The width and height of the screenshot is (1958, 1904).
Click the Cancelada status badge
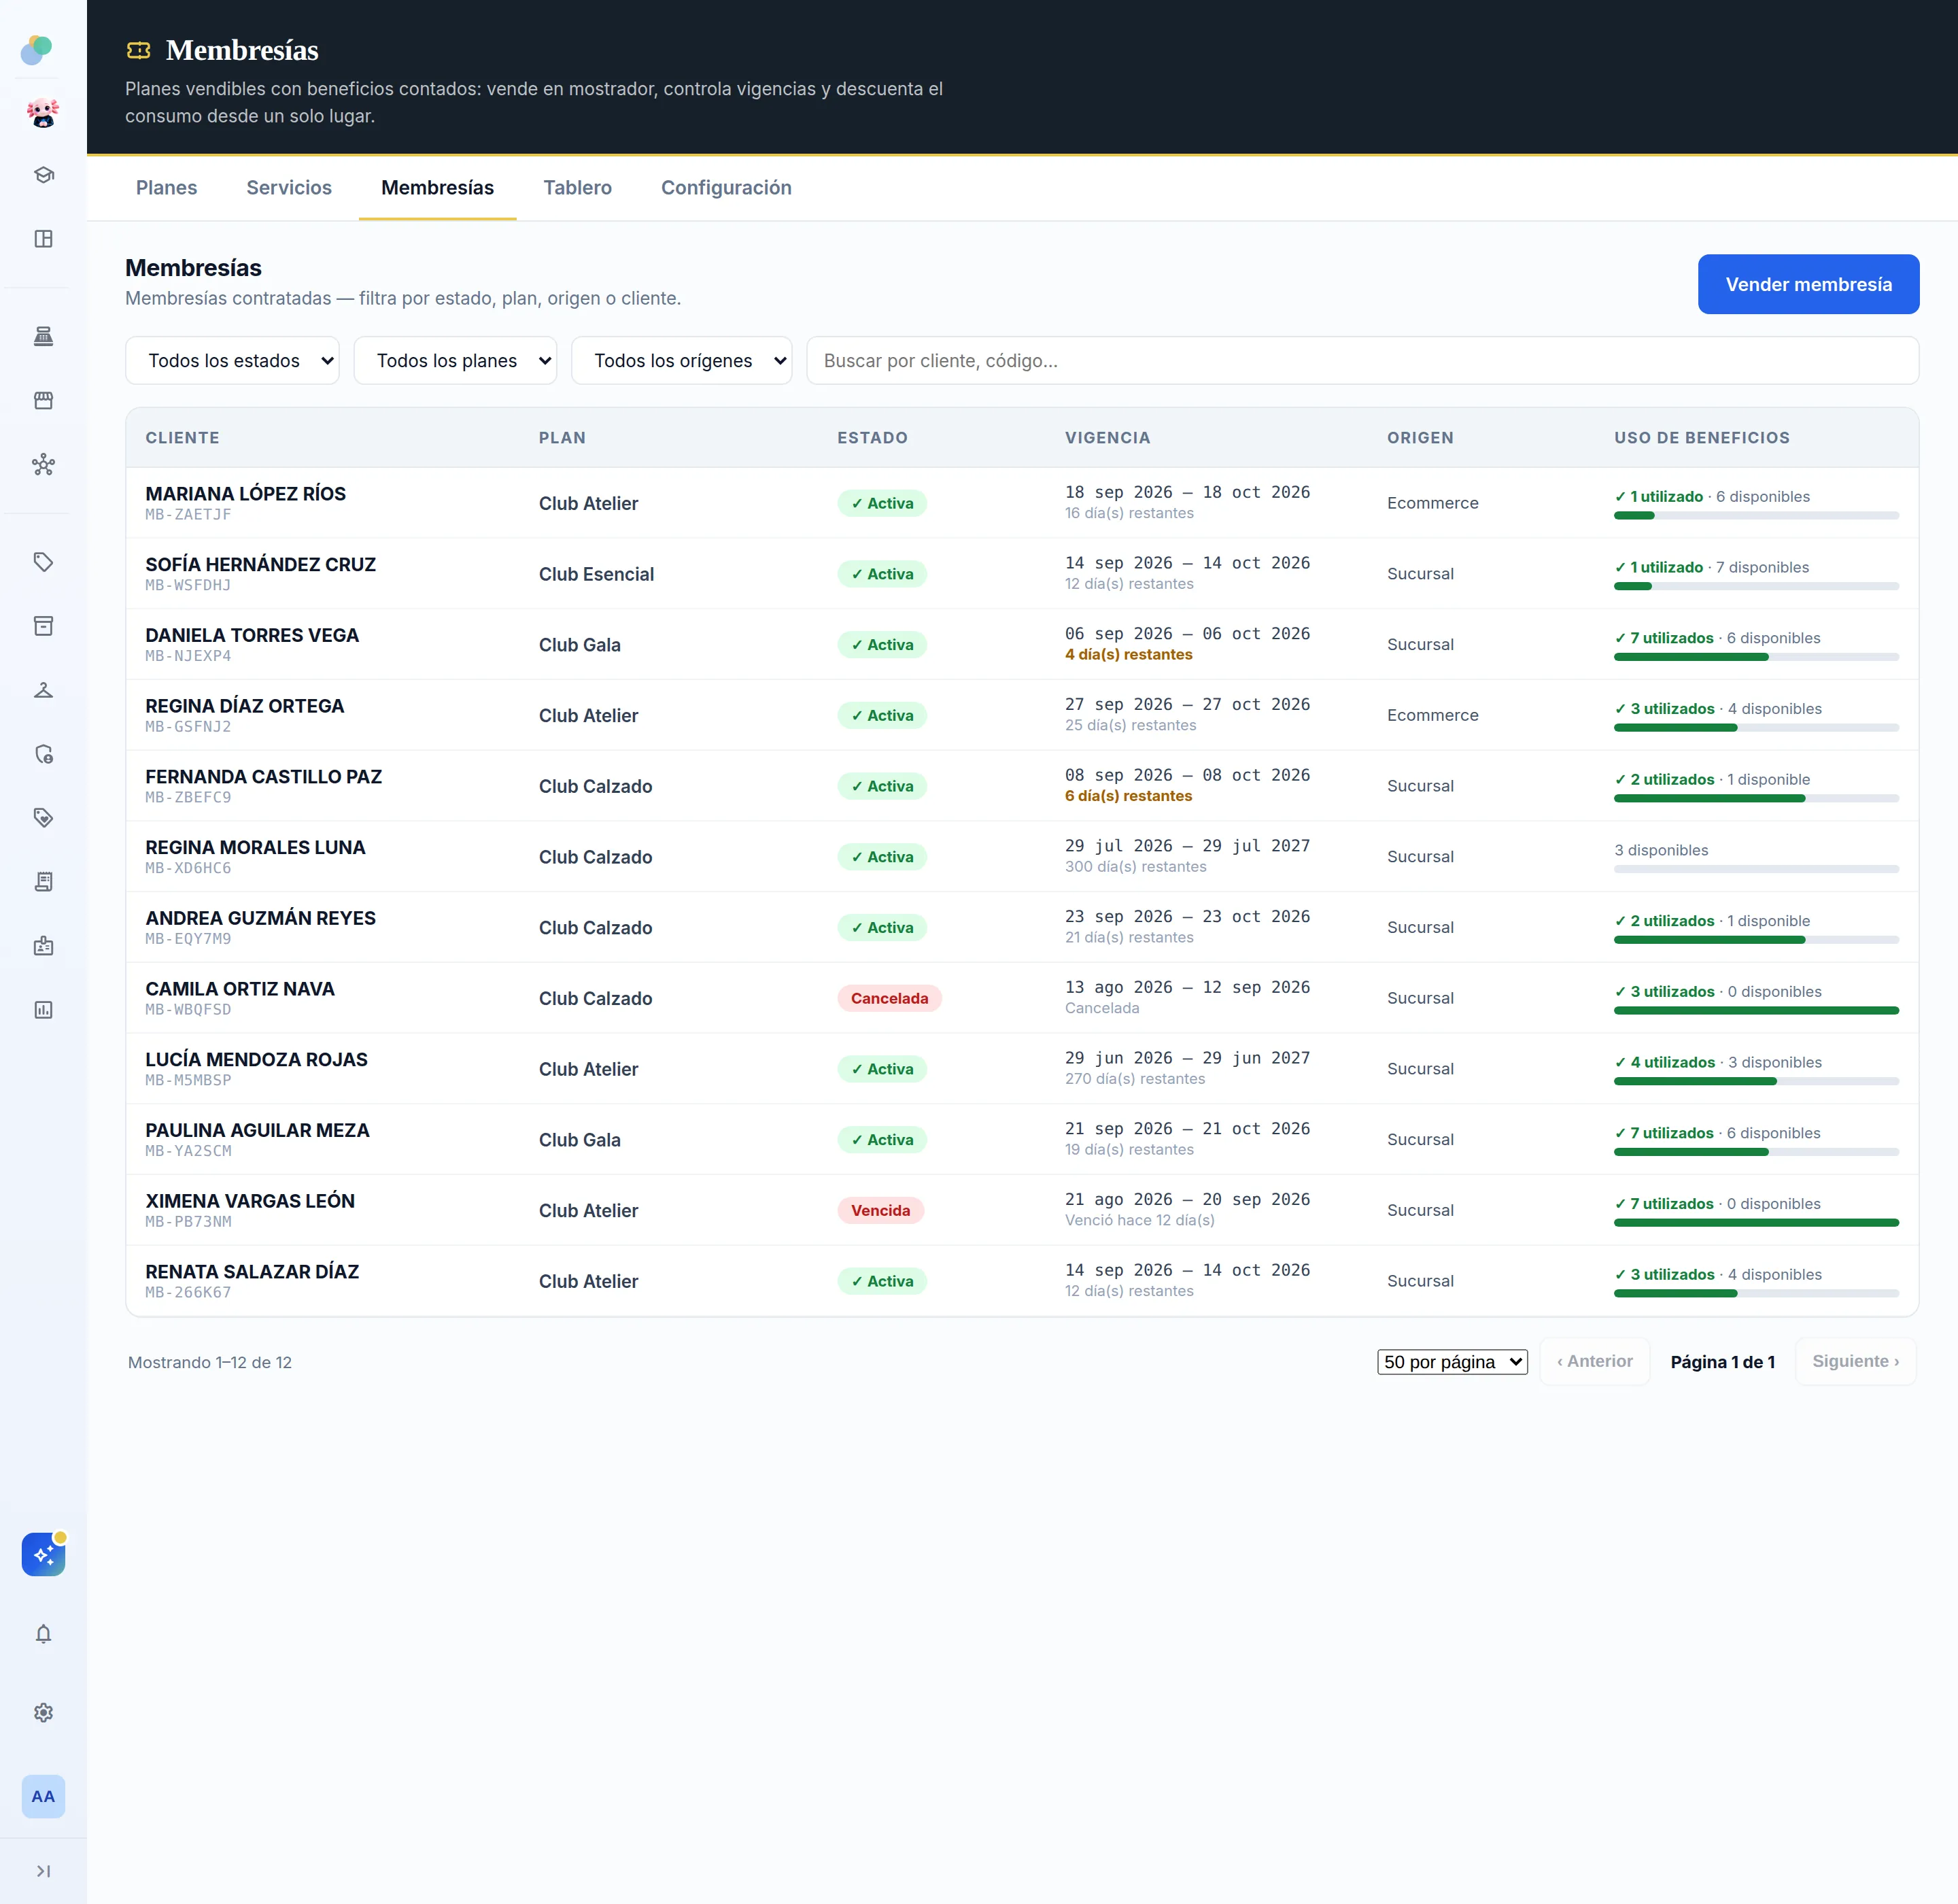(889, 999)
